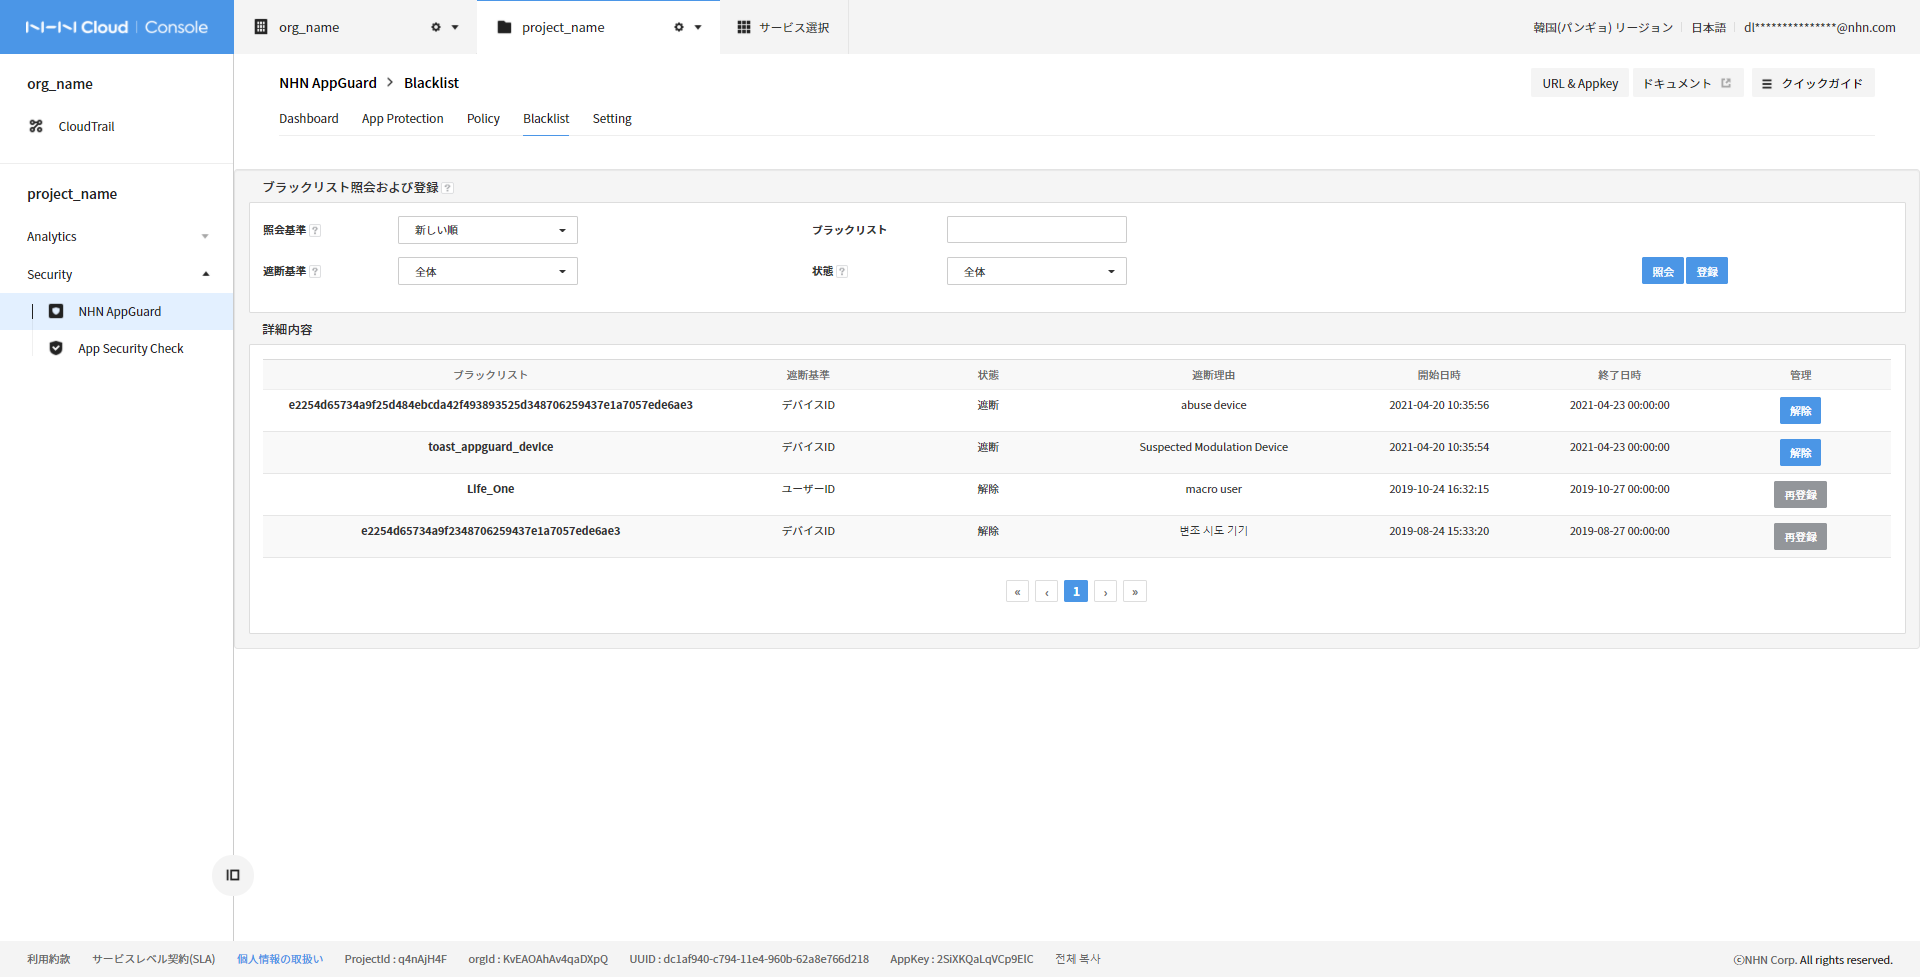Viewport: 1920px width, 977px height.
Task: Open 利用約款 footer link
Action: click(x=49, y=959)
